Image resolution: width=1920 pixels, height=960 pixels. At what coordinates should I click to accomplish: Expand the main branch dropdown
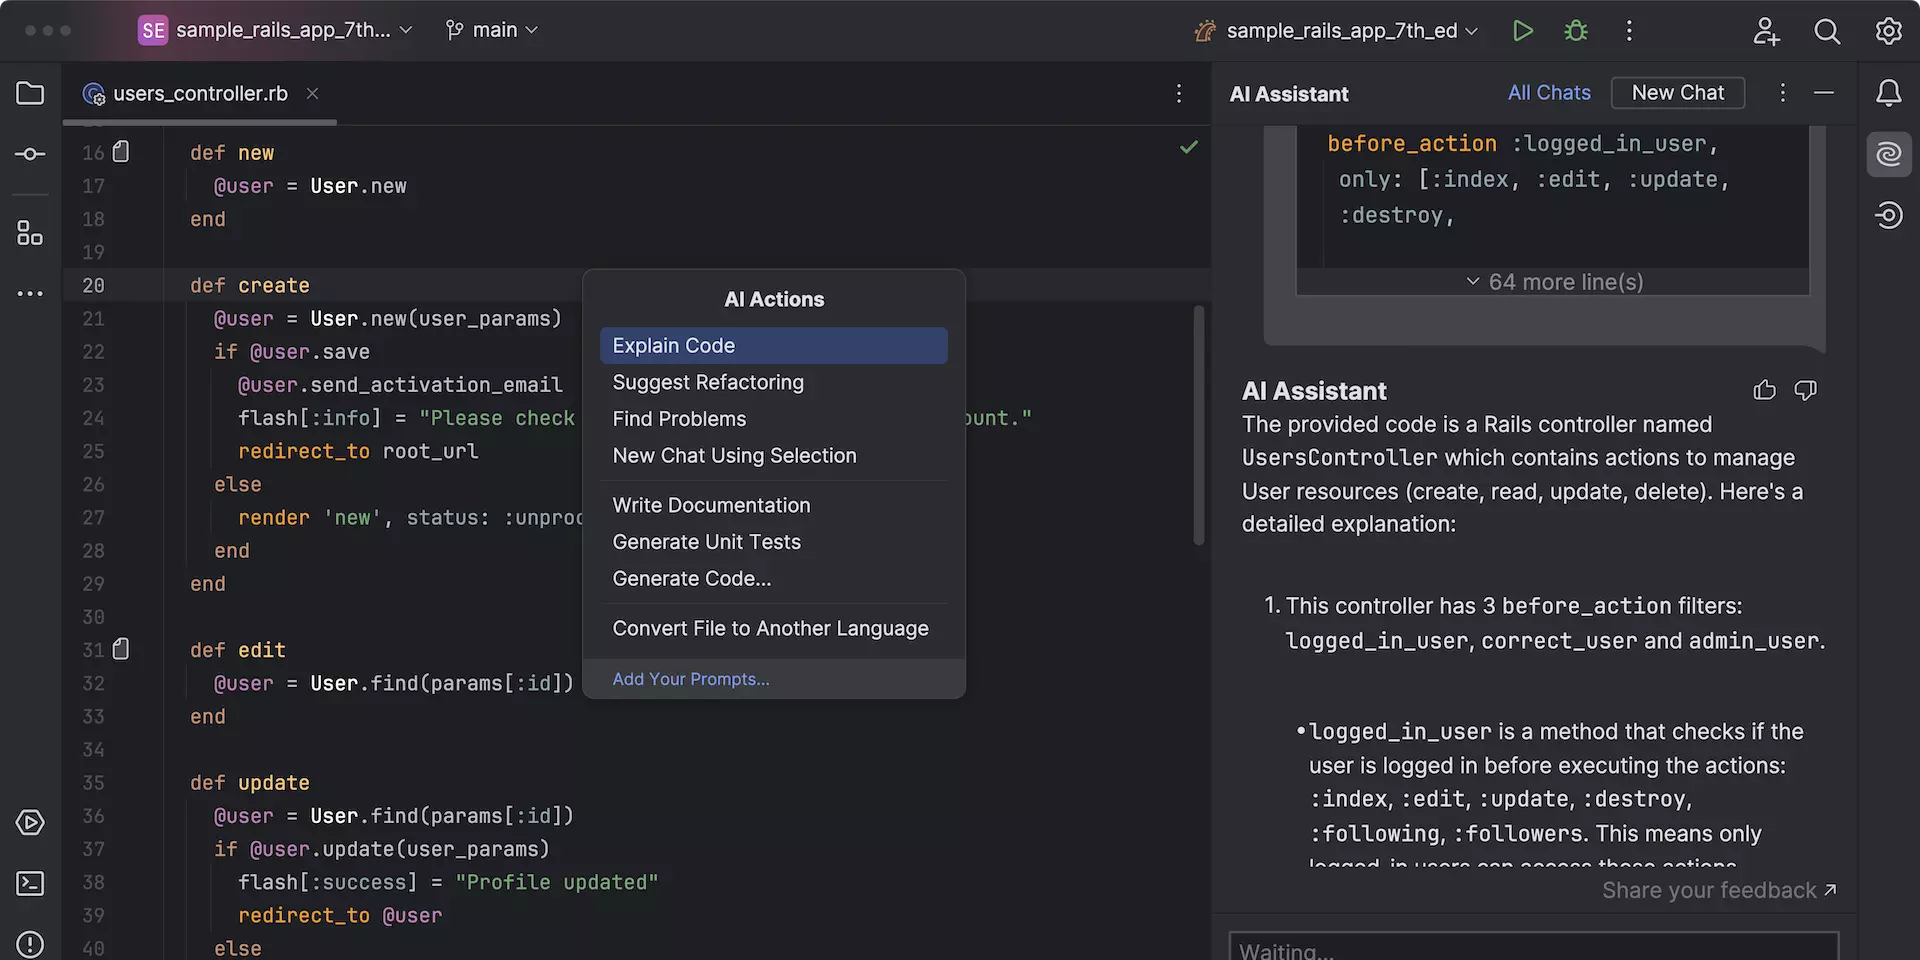click(492, 30)
